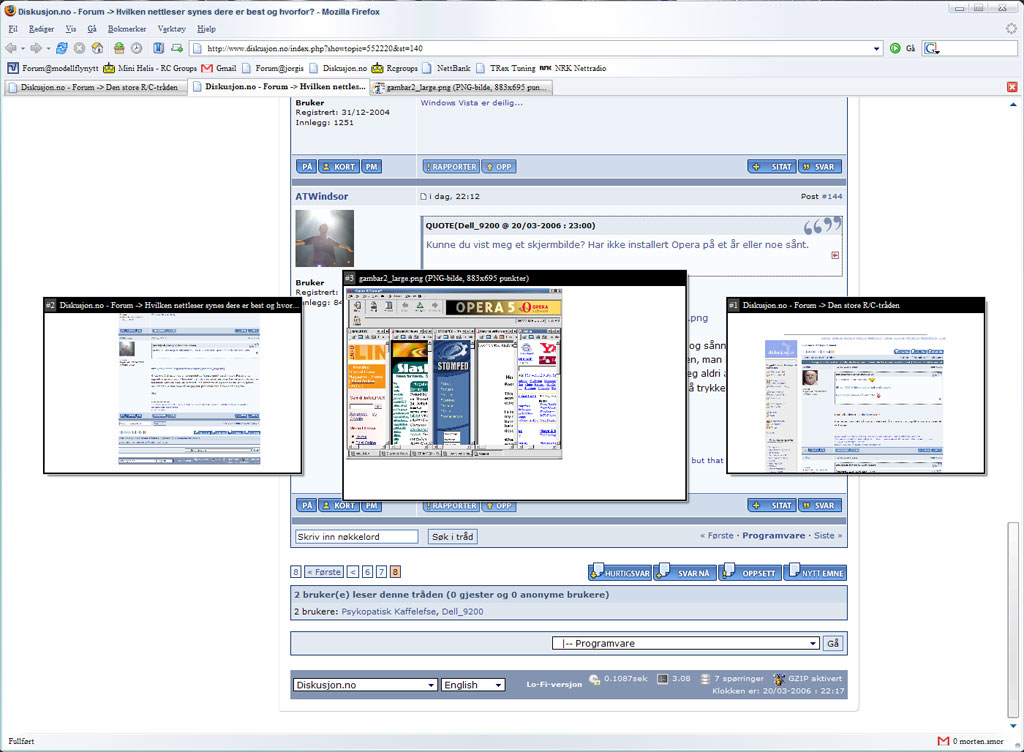Screen dimensions: 1024x752
Task: Open the Lo-Fi-versjon link
Action: [554, 684]
